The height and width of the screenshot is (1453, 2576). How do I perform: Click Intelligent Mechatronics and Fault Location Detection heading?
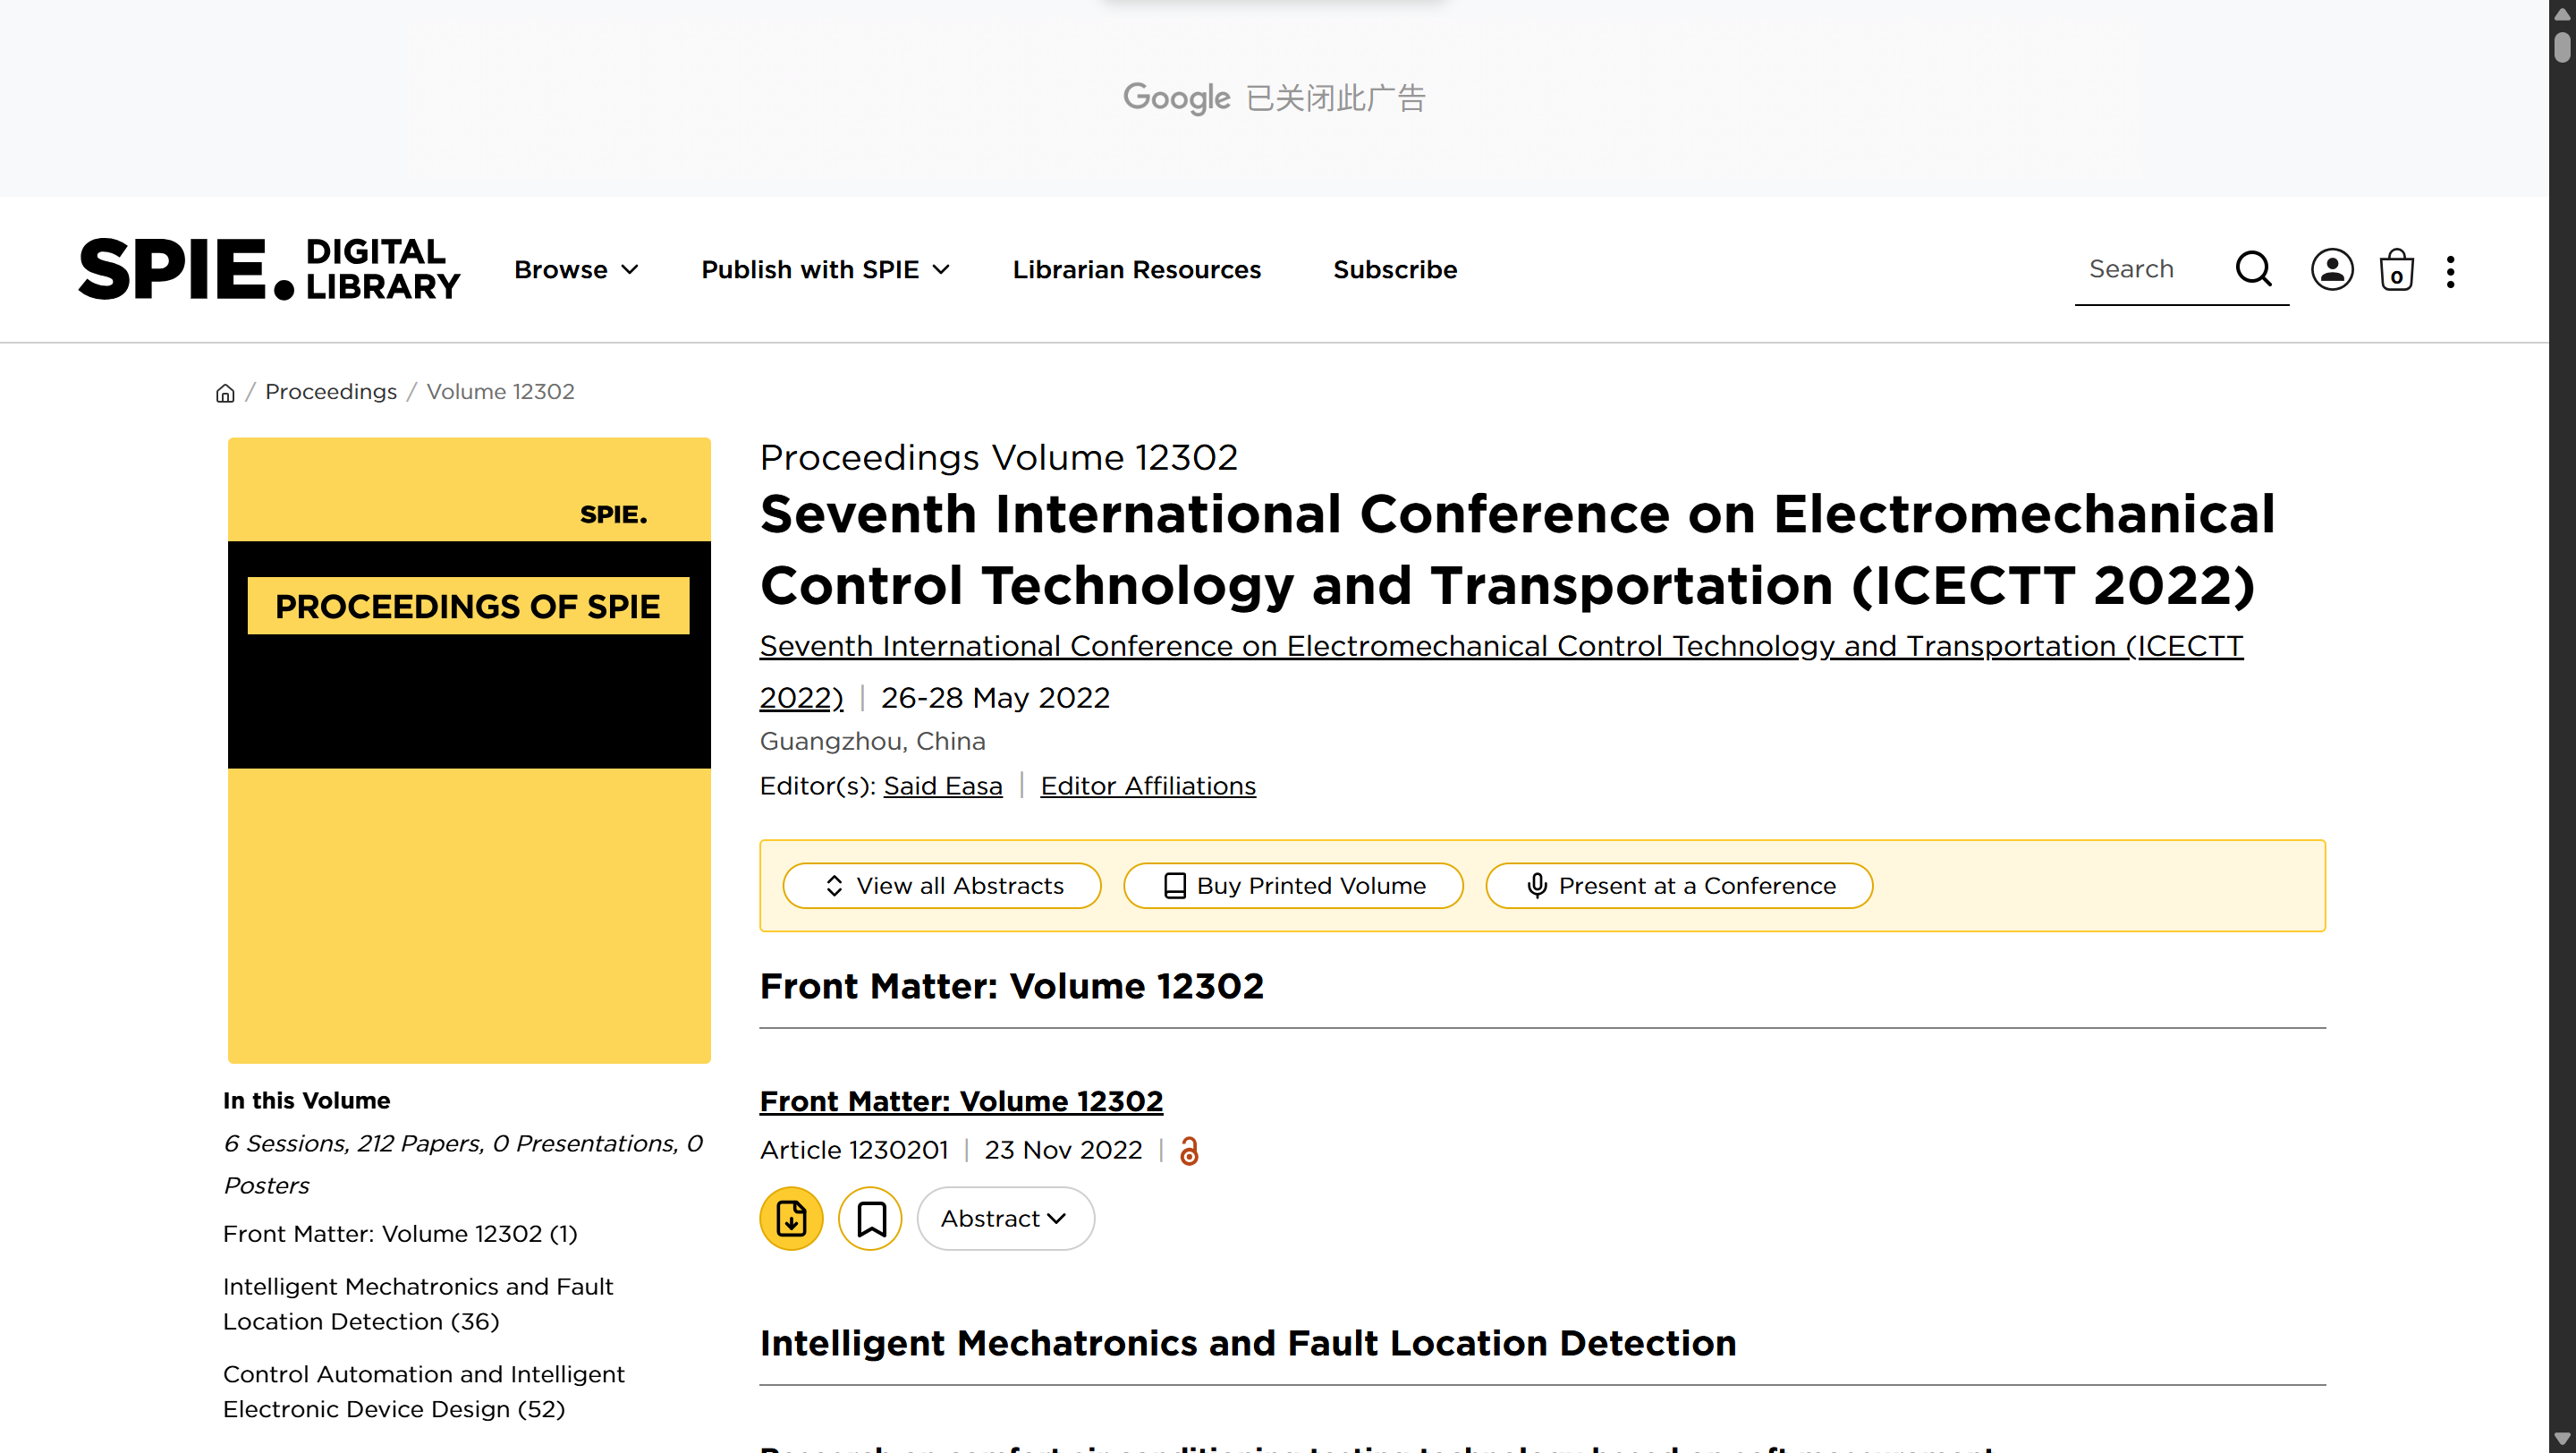(1247, 1343)
